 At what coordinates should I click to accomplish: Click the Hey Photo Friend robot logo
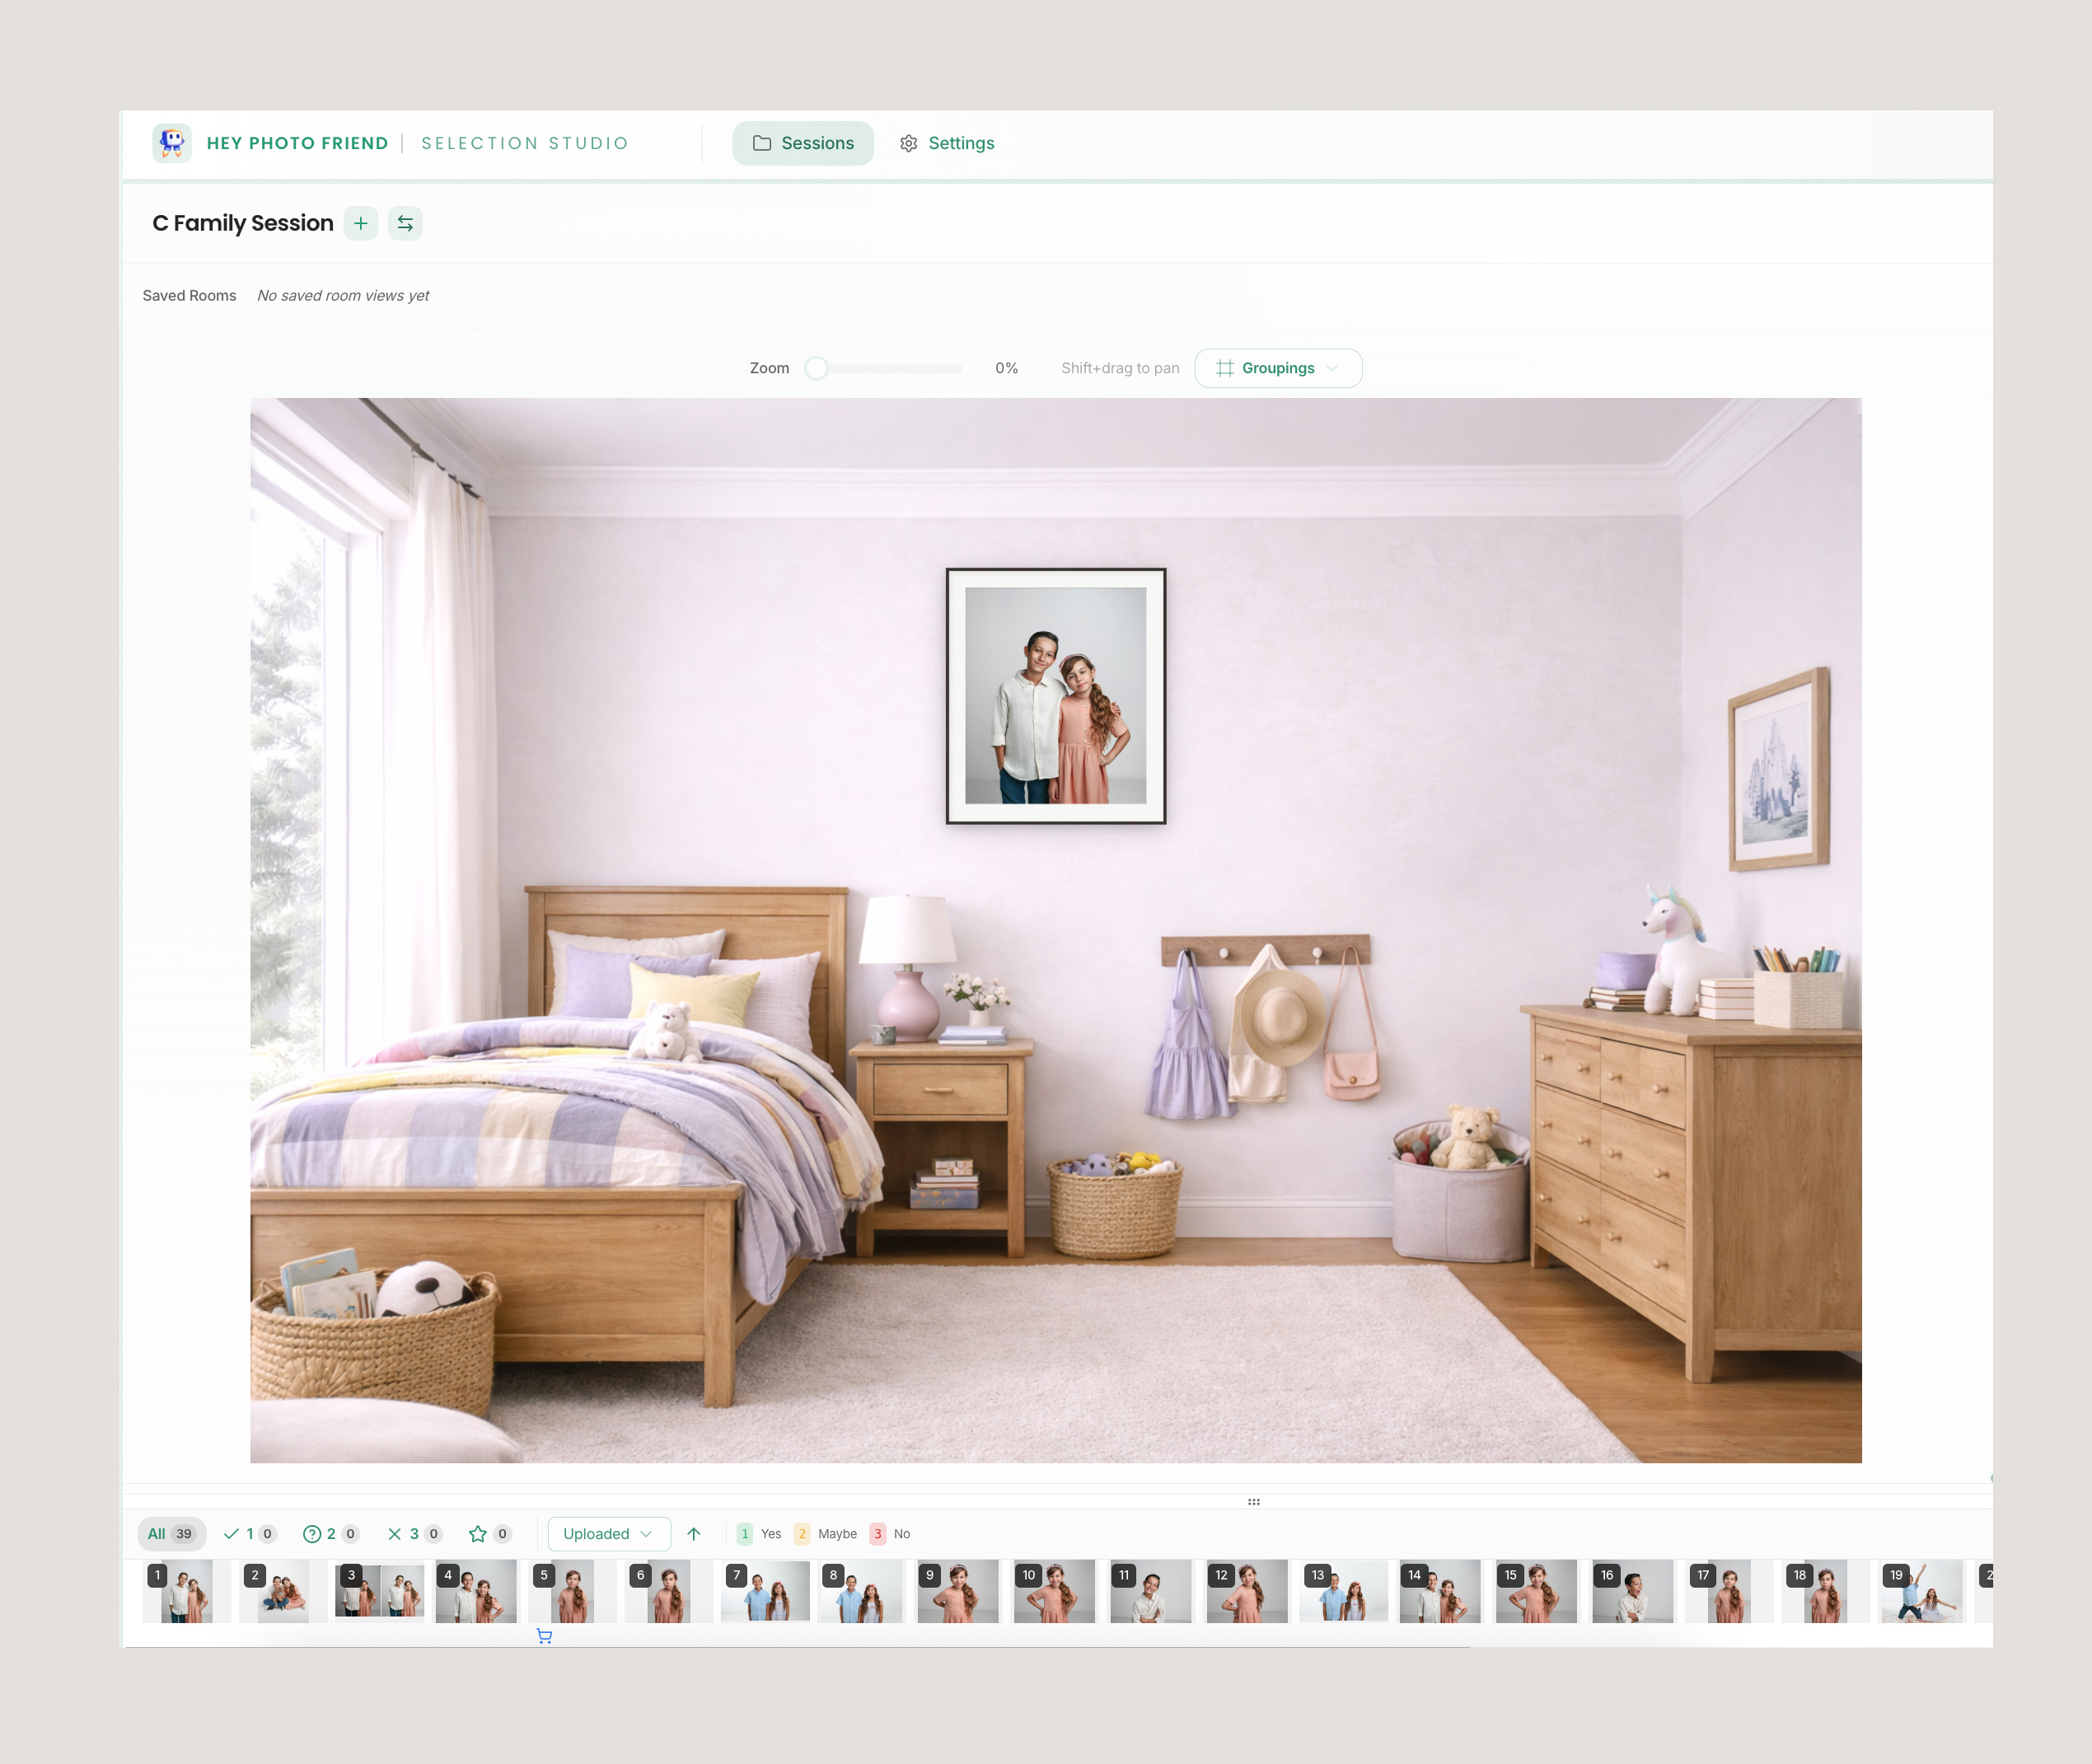click(172, 143)
